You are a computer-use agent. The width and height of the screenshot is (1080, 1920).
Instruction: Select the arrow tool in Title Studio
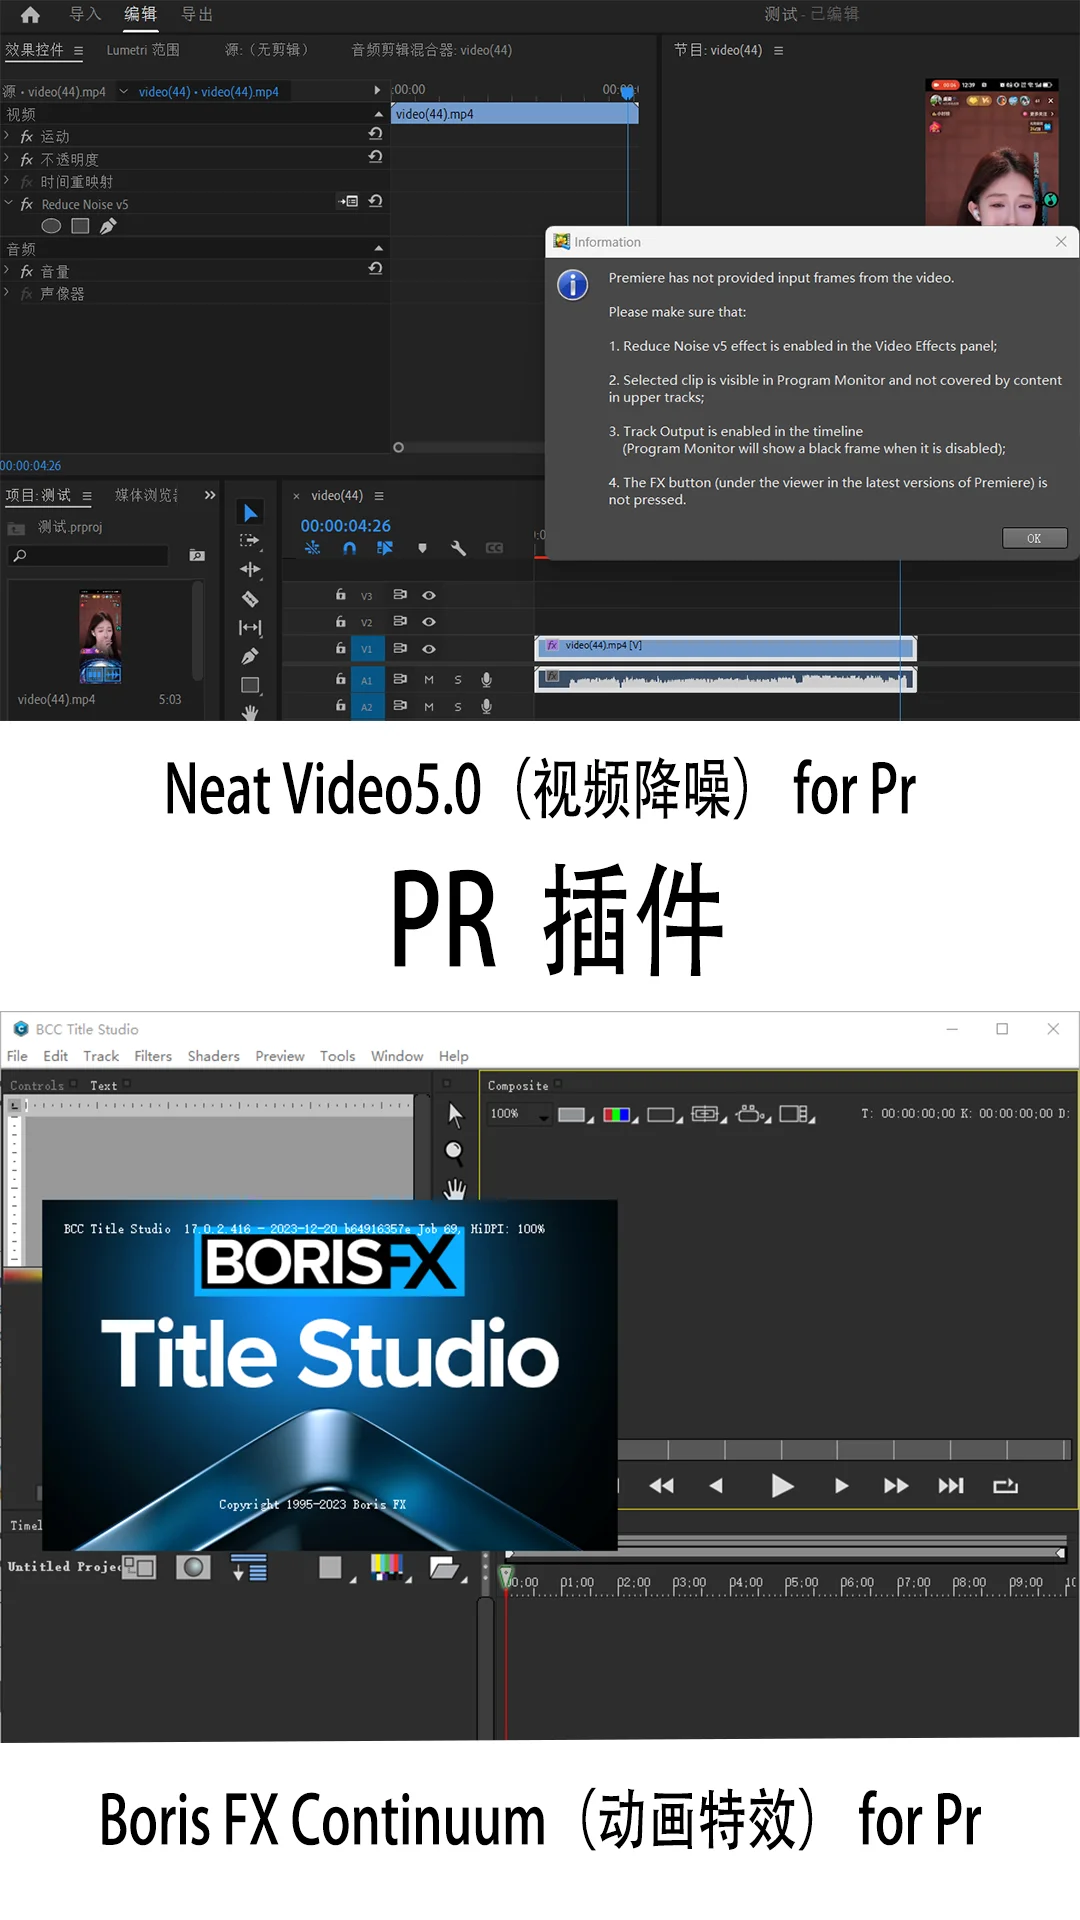455,1114
